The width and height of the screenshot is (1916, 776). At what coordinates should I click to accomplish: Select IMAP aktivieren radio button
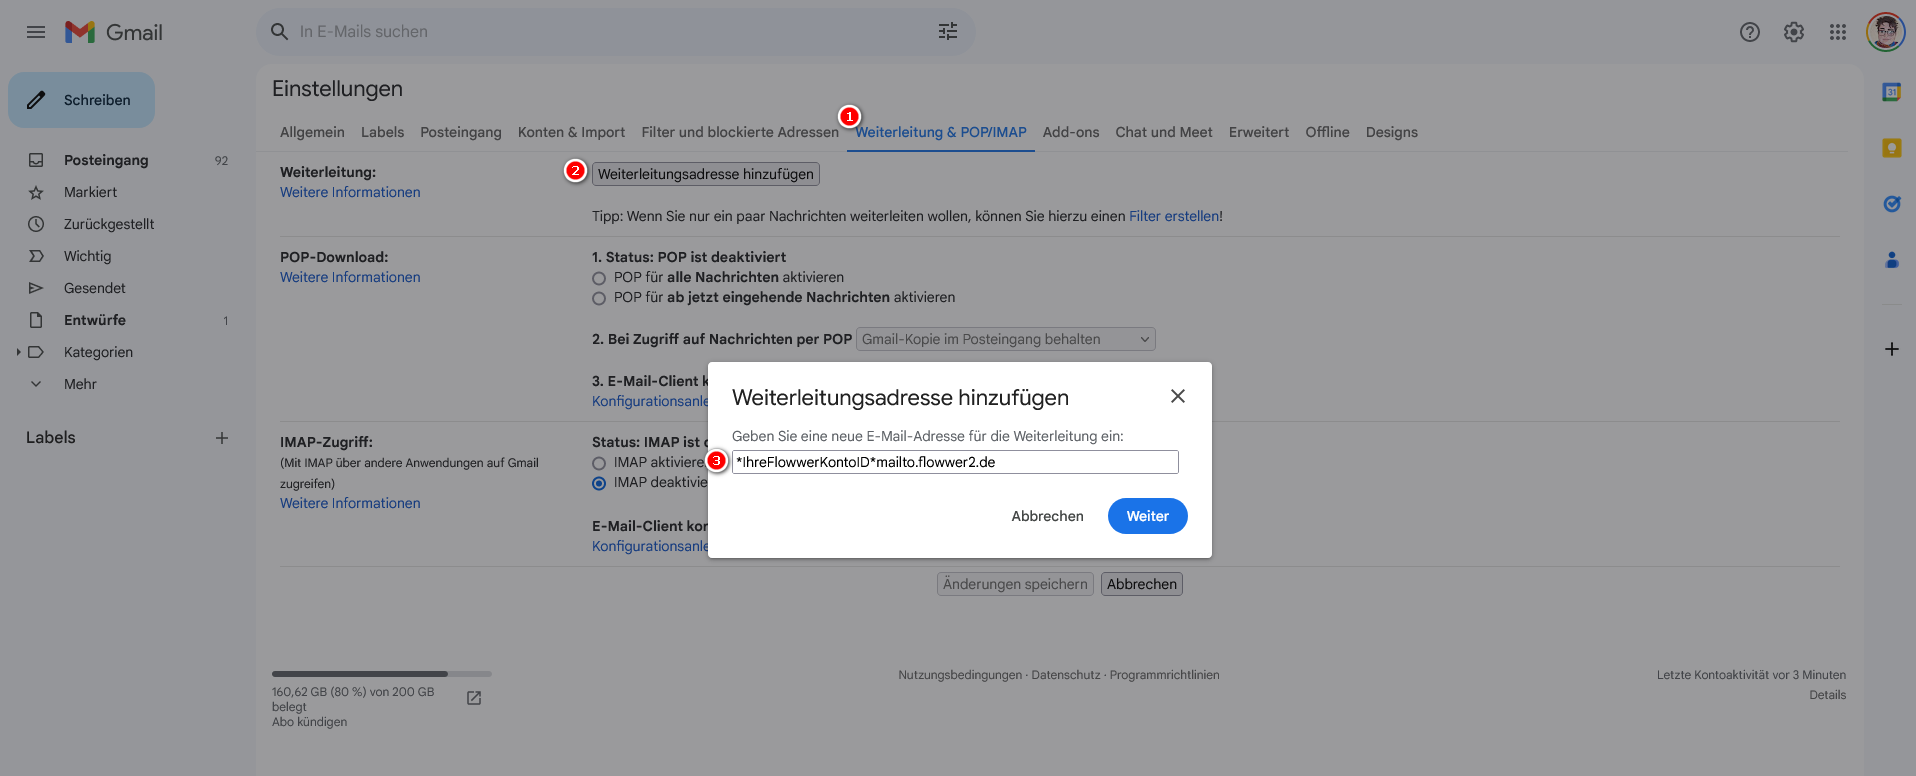point(599,463)
